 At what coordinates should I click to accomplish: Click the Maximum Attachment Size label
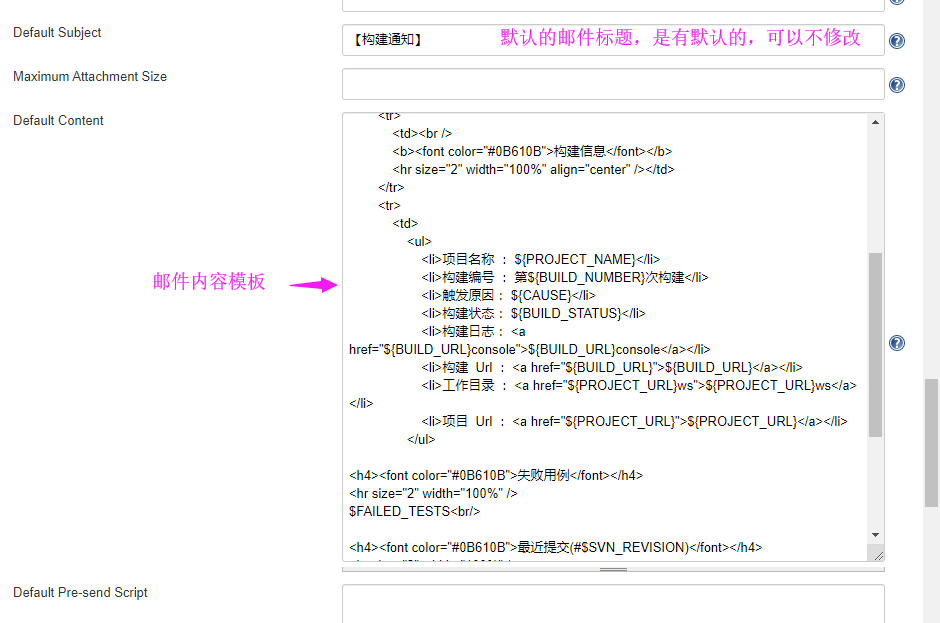tap(89, 76)
